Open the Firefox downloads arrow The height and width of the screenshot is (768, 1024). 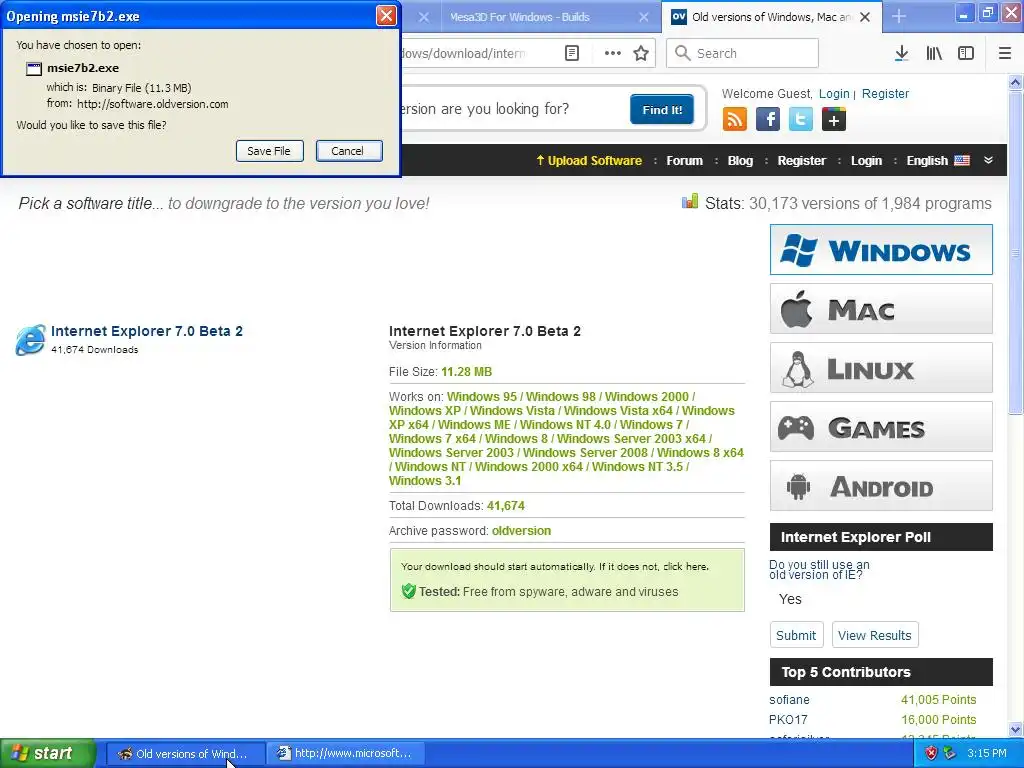pyautogui.click(x=901, y=54)
